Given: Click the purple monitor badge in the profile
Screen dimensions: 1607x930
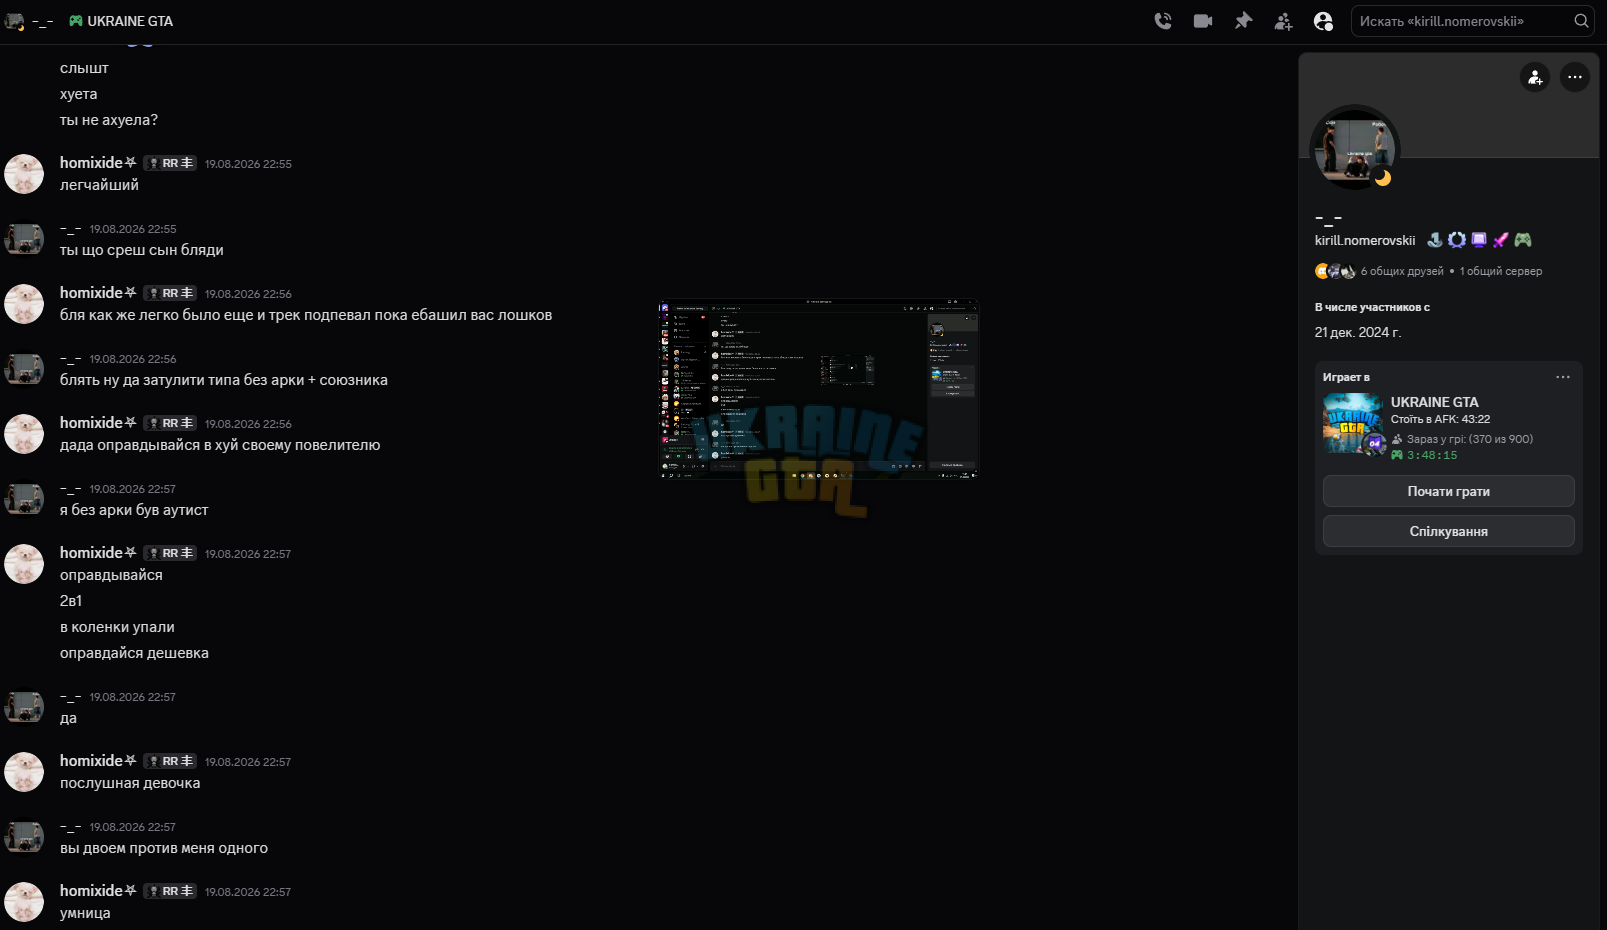Looking at the screenshot, I should [1479, 240].
